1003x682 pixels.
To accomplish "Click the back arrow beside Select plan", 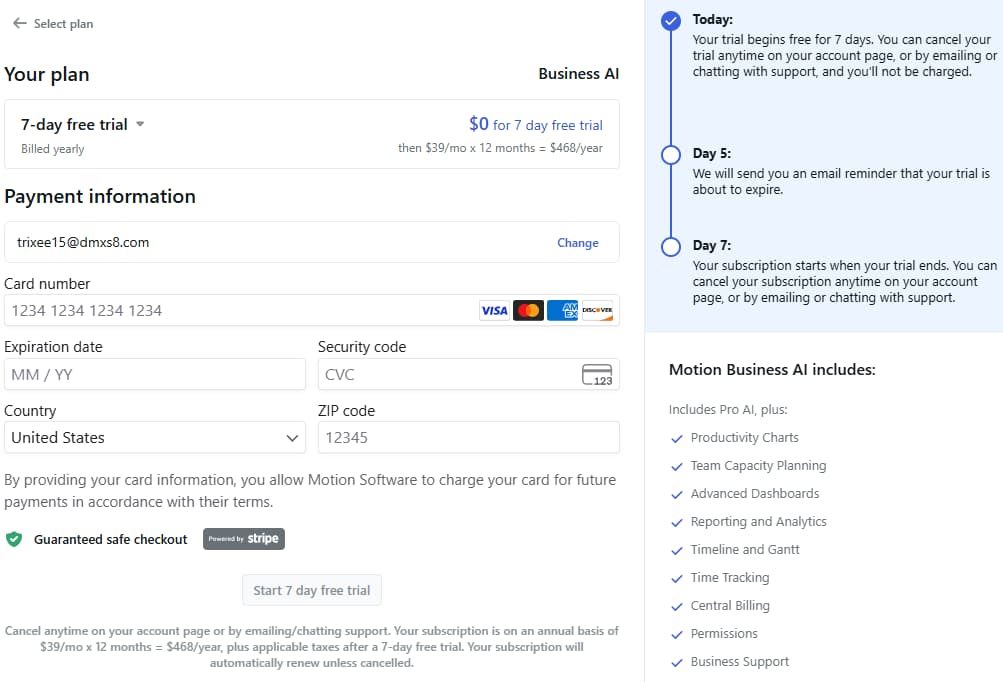I will point(20,24).
